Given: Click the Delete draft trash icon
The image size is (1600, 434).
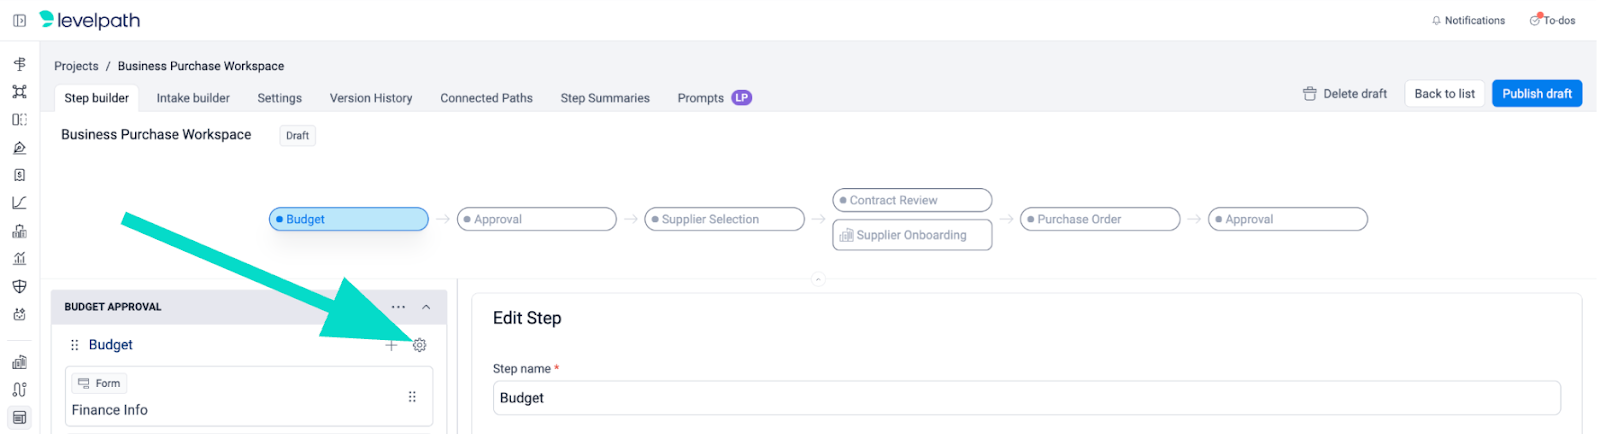Looking at the screenshot, I should click(x=1309, y=94).
